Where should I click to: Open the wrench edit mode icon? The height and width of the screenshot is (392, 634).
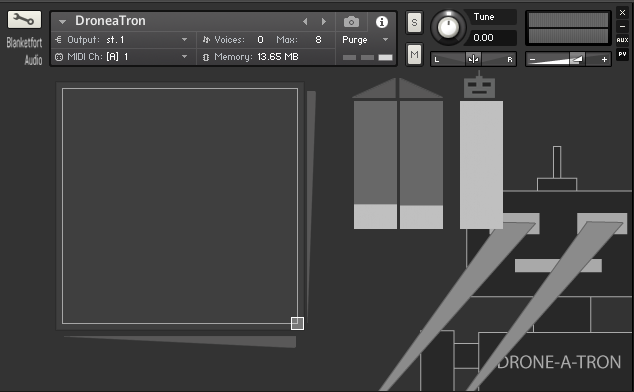click(24, 19)
